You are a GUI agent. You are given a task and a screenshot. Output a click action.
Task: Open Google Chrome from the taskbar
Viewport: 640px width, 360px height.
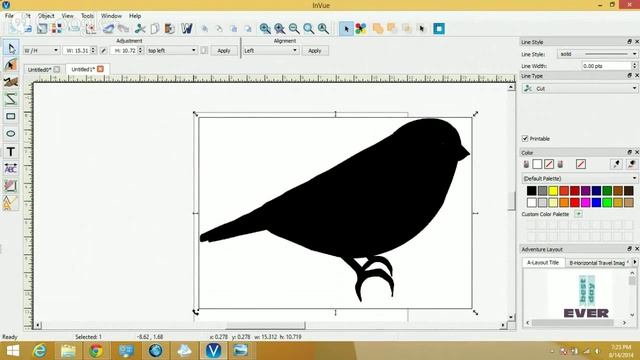(x=96, y=351)
